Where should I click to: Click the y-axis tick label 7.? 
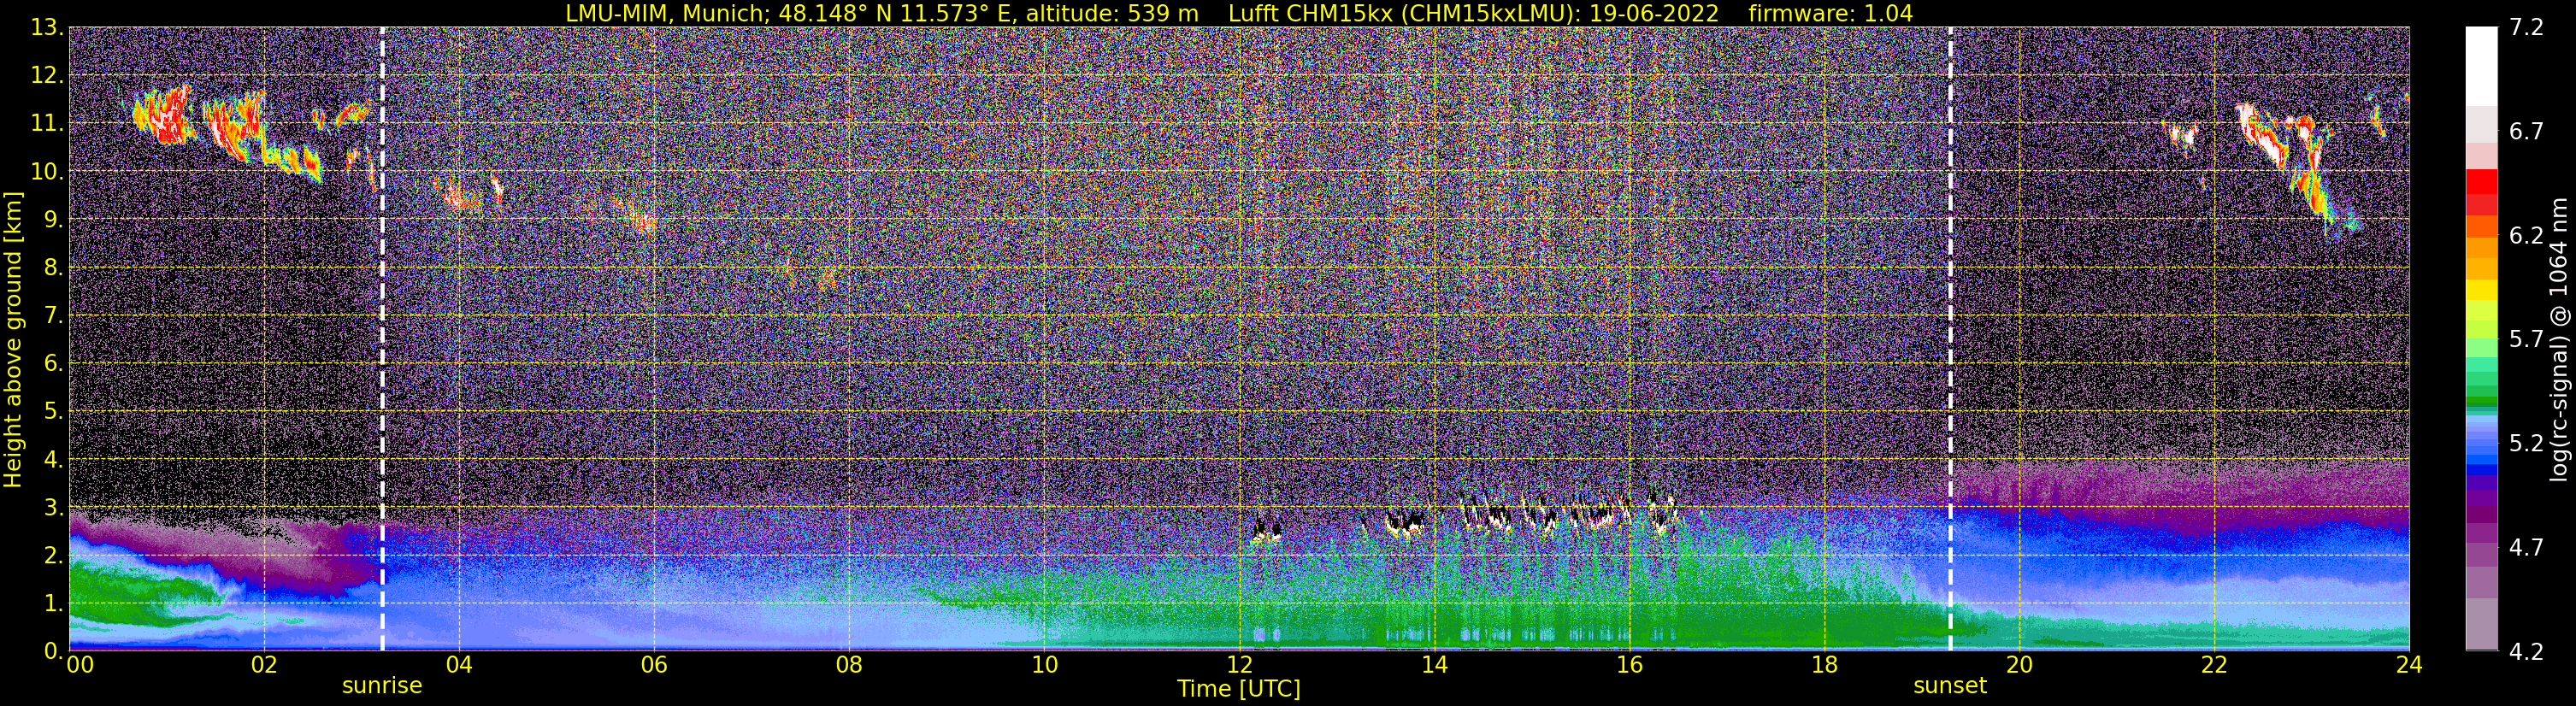(x=54, y=316)
